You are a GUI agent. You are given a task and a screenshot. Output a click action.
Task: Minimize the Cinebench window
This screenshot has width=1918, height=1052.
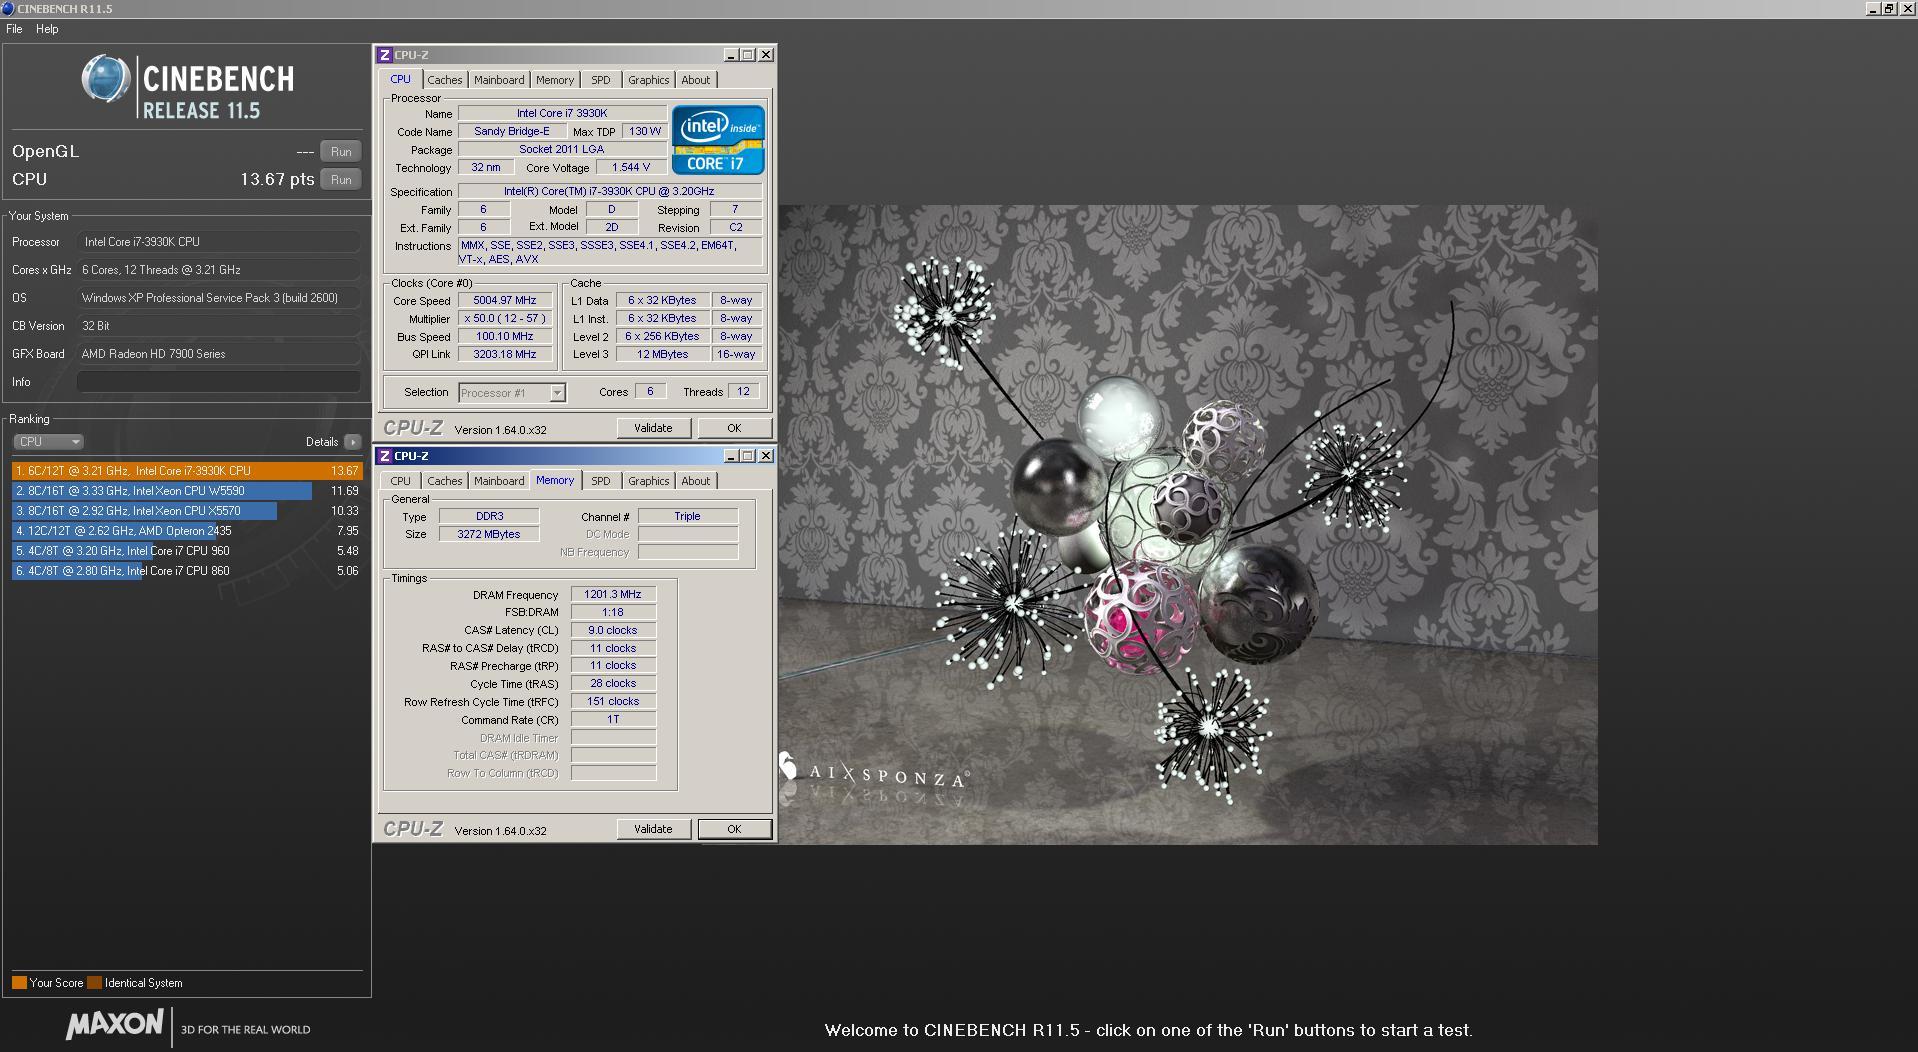1872,8
